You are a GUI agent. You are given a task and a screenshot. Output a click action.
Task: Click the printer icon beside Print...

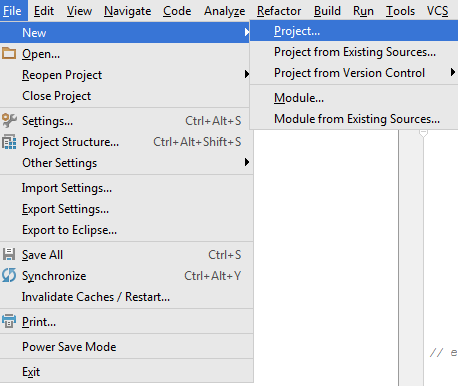click(x=9, y=321)
